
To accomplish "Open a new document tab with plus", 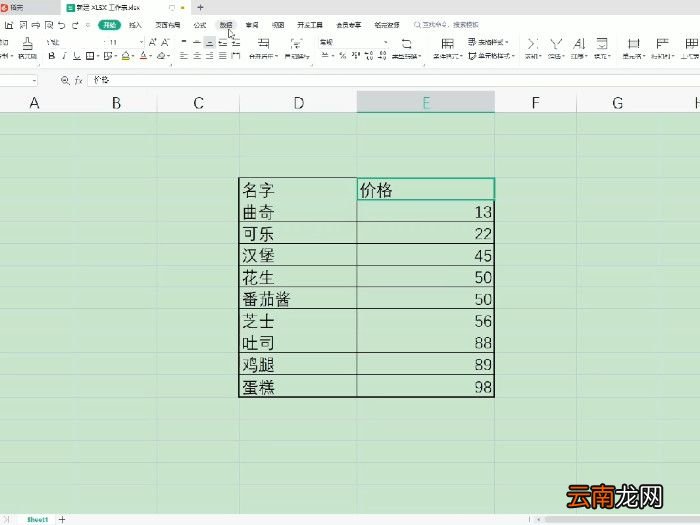I will point(200,7).
